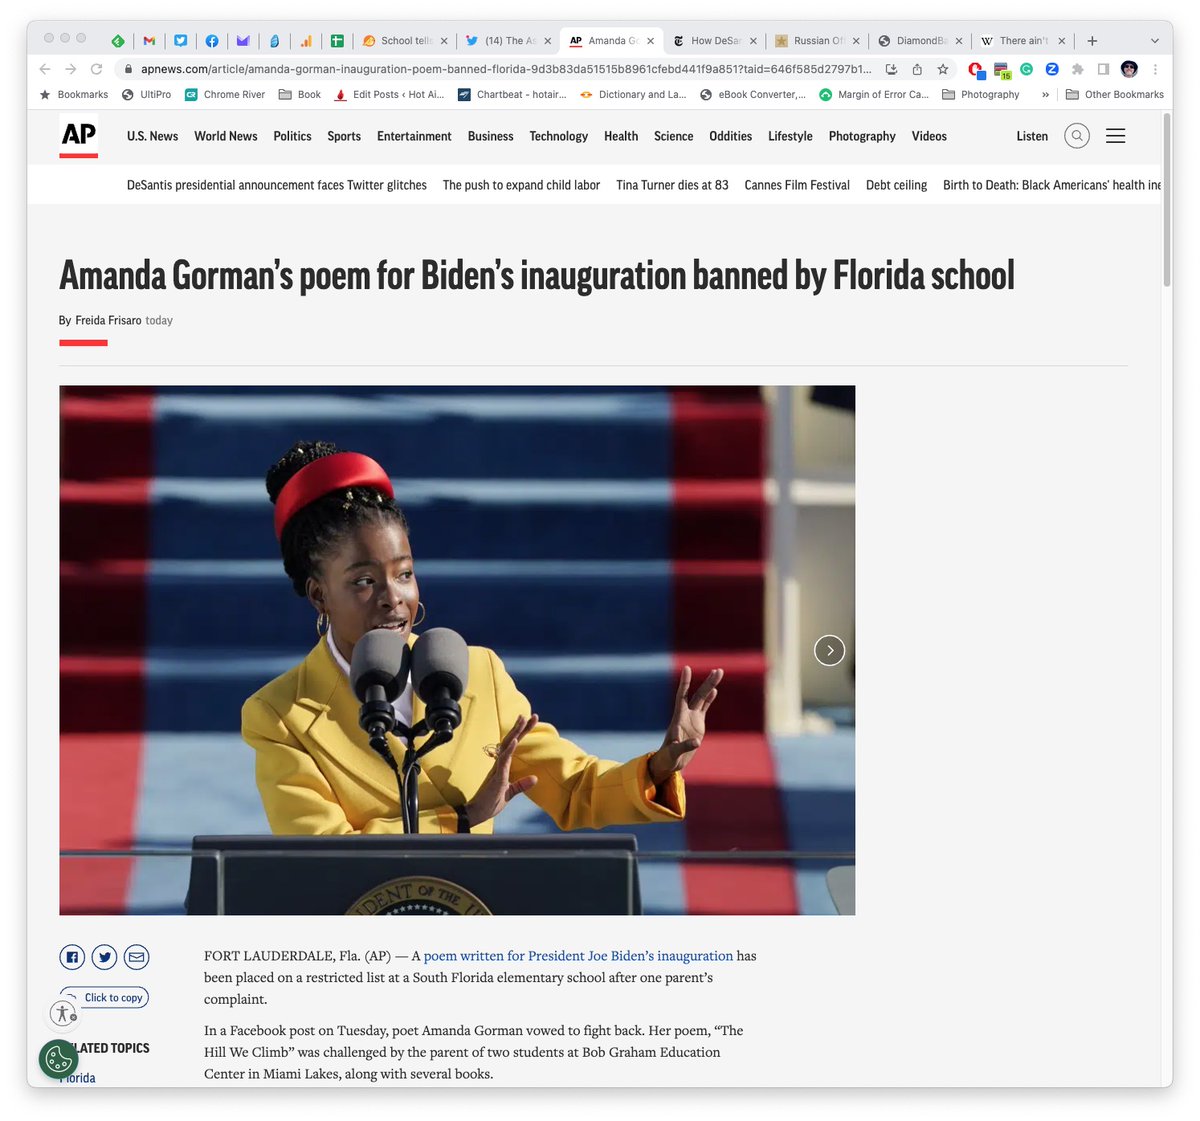The width and height of the screenshot is (1200, 1121).
Task: Open the AP site search magnifier
Action: (1077, 136)
